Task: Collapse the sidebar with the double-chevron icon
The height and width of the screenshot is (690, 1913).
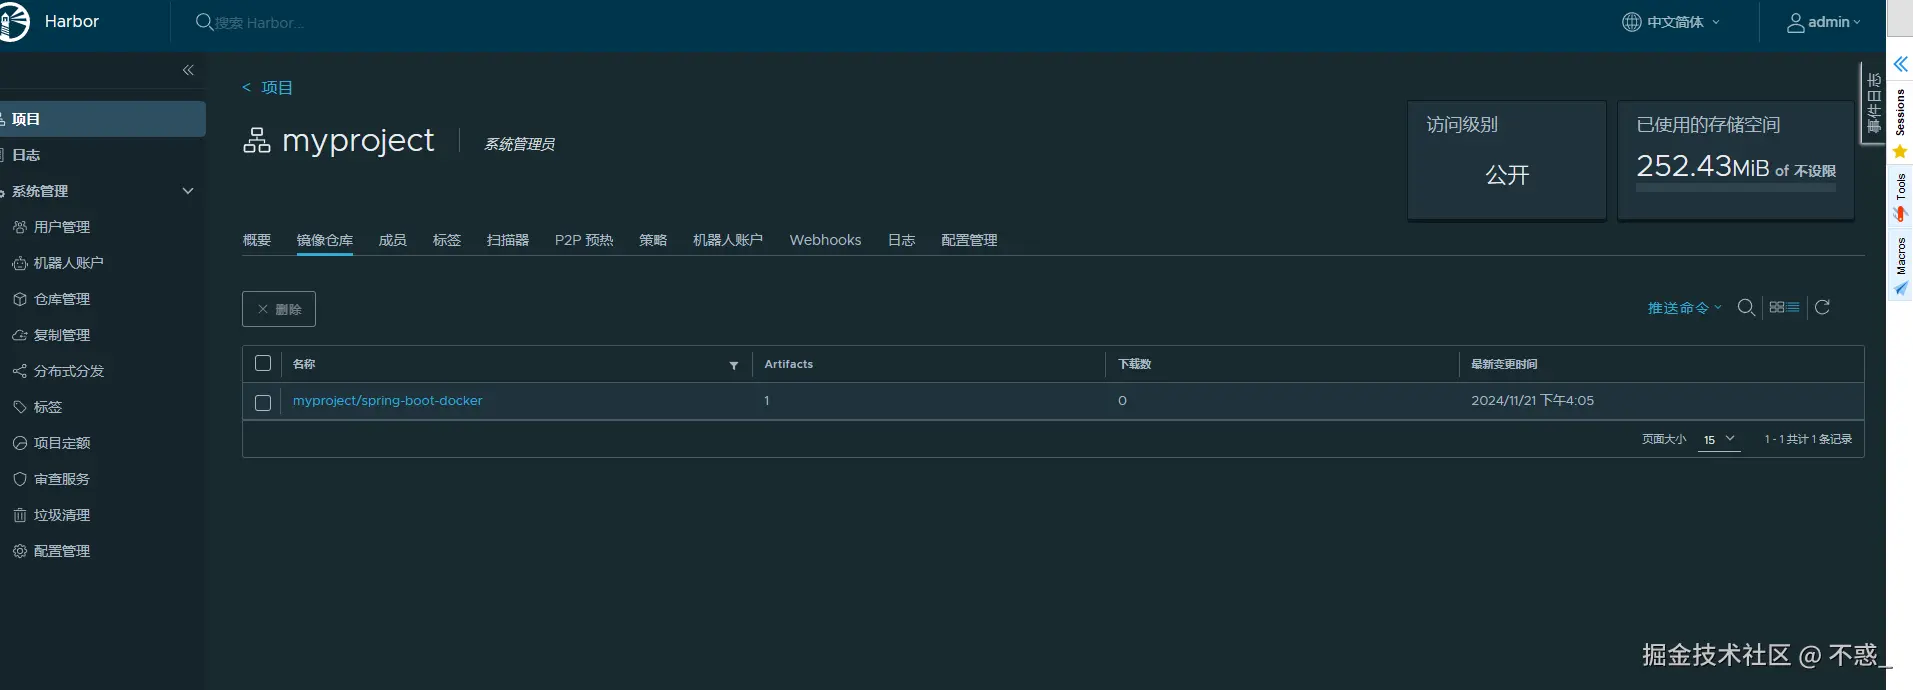Action: pos(188,70)
